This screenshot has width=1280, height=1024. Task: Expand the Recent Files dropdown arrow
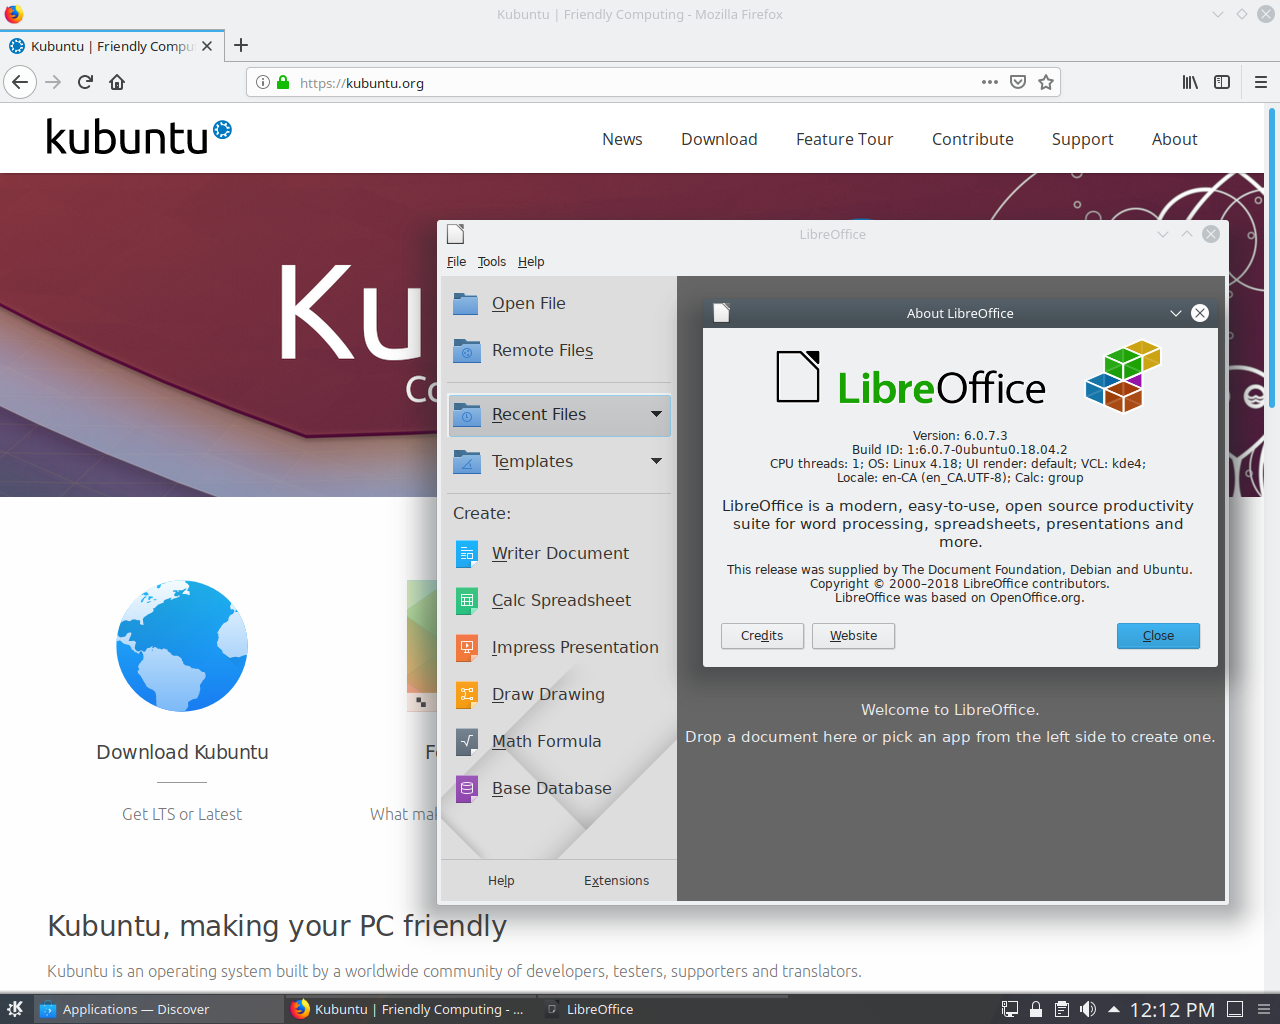click(656, 414)
